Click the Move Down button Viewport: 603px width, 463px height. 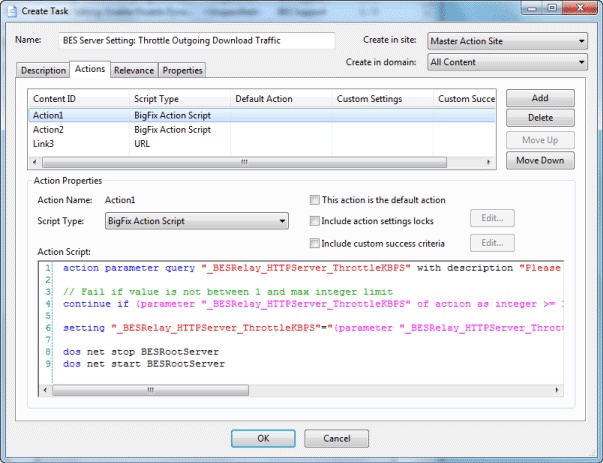540,160
